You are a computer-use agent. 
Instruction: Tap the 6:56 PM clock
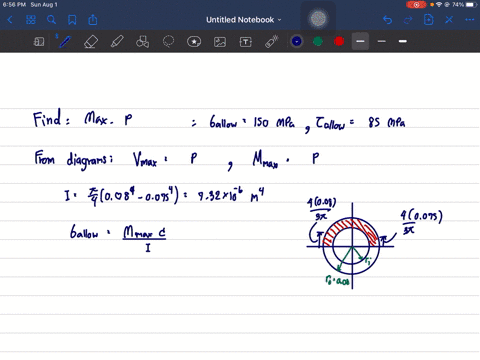tap(14, 5)
